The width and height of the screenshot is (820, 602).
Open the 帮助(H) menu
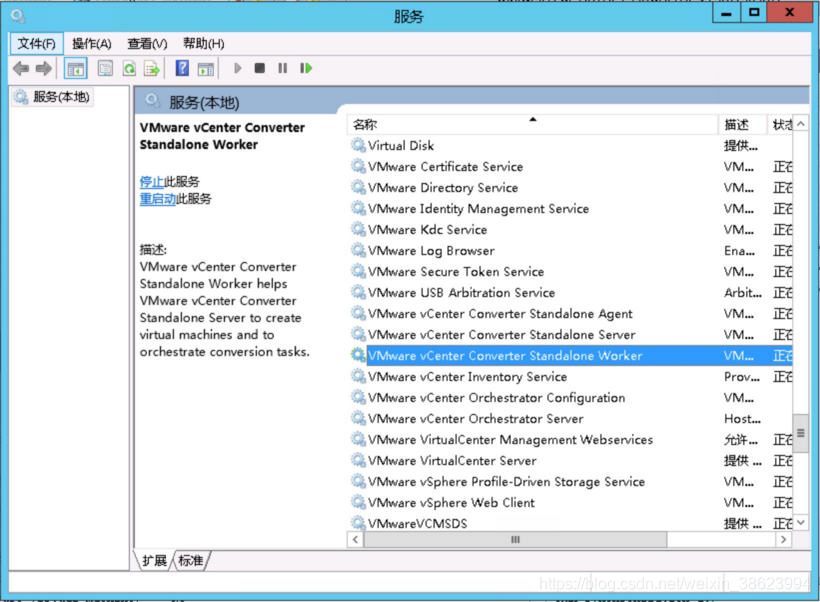[203, 43]
